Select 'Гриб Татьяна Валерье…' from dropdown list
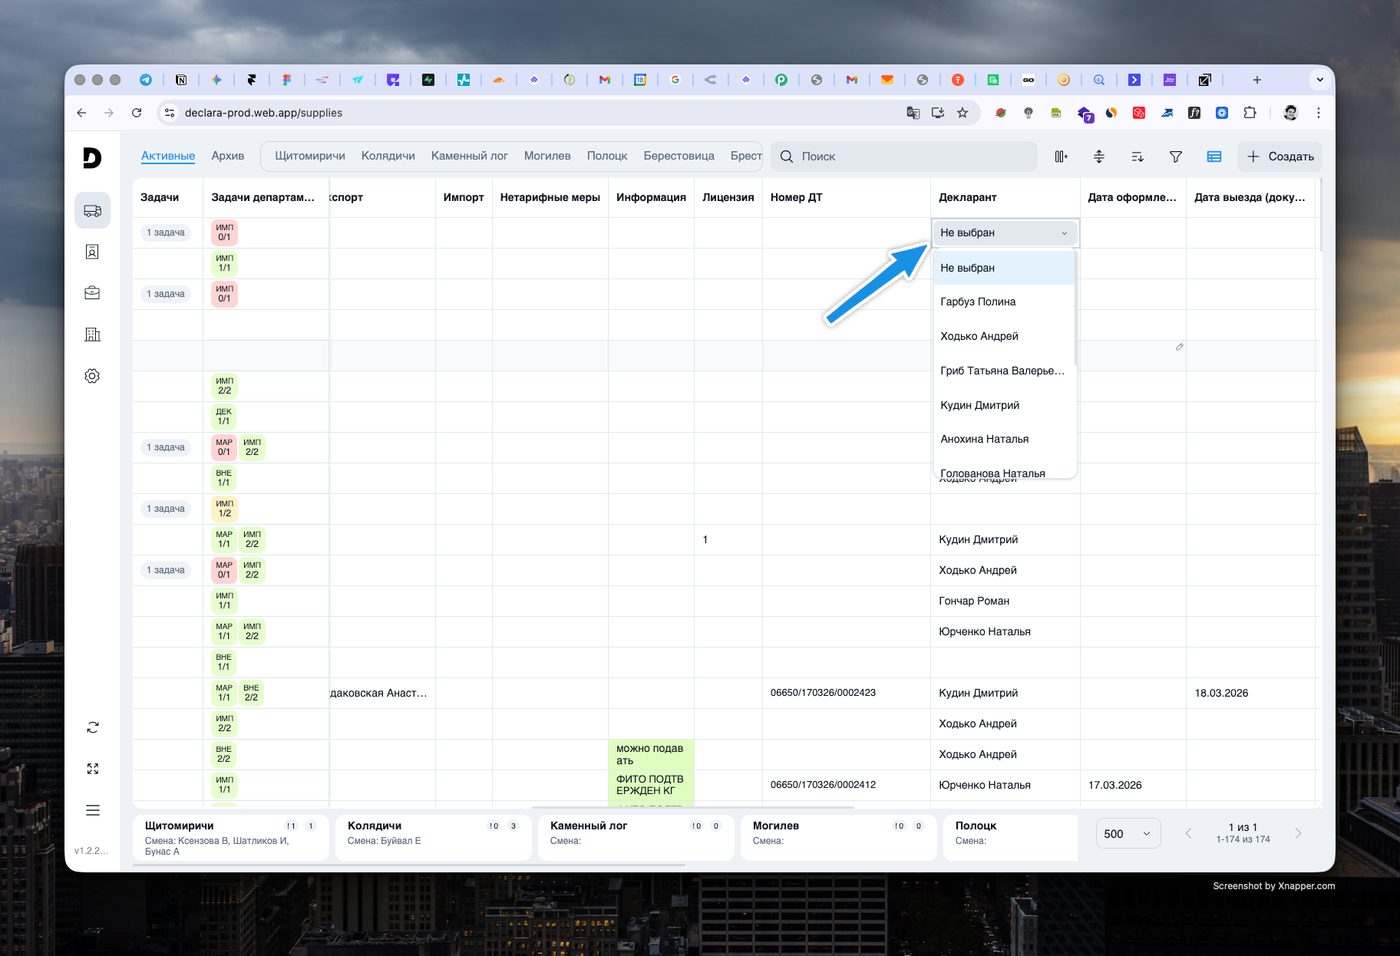Screen dimensions: 1400x956 pos(1004,371)
